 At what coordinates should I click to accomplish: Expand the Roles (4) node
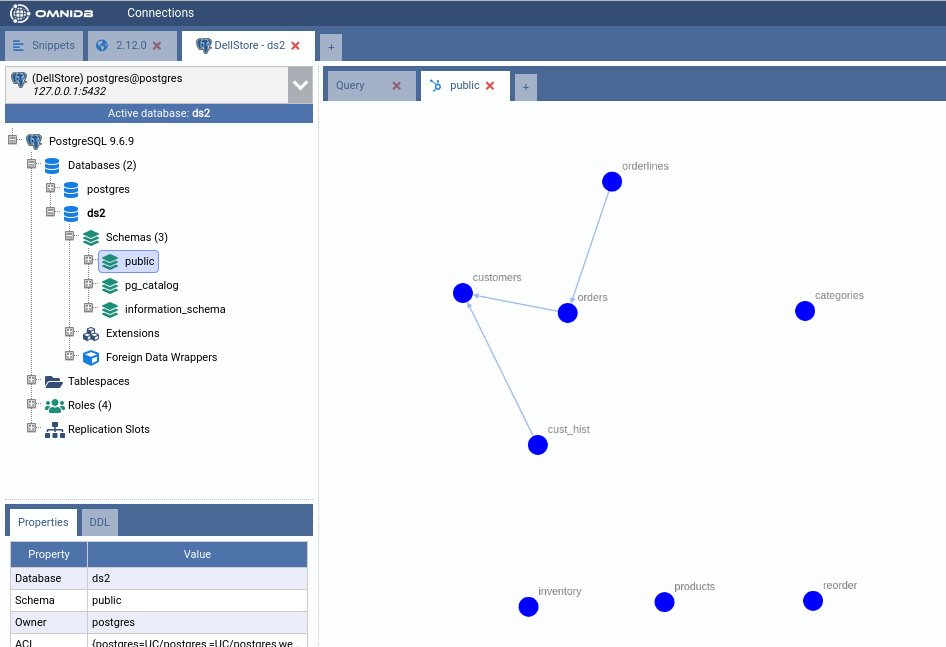pyautogui.click(x=31, y=404)
